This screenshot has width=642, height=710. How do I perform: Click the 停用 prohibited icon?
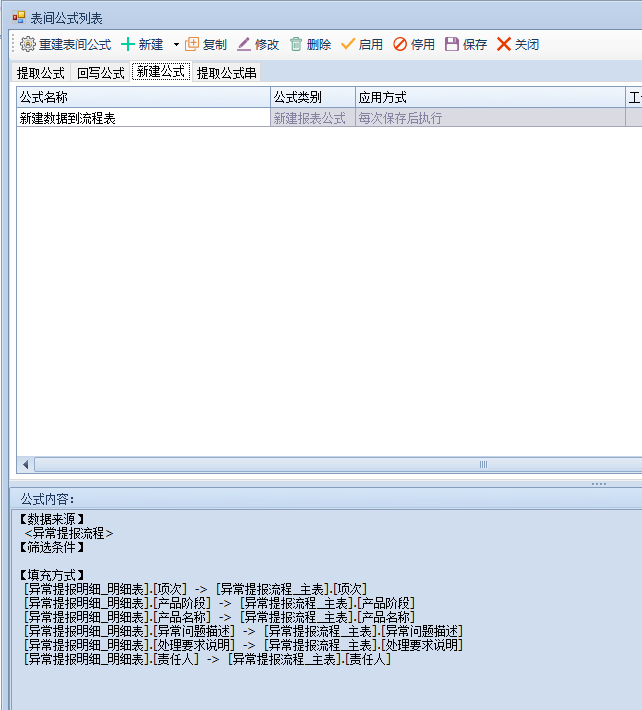point(400,45)
